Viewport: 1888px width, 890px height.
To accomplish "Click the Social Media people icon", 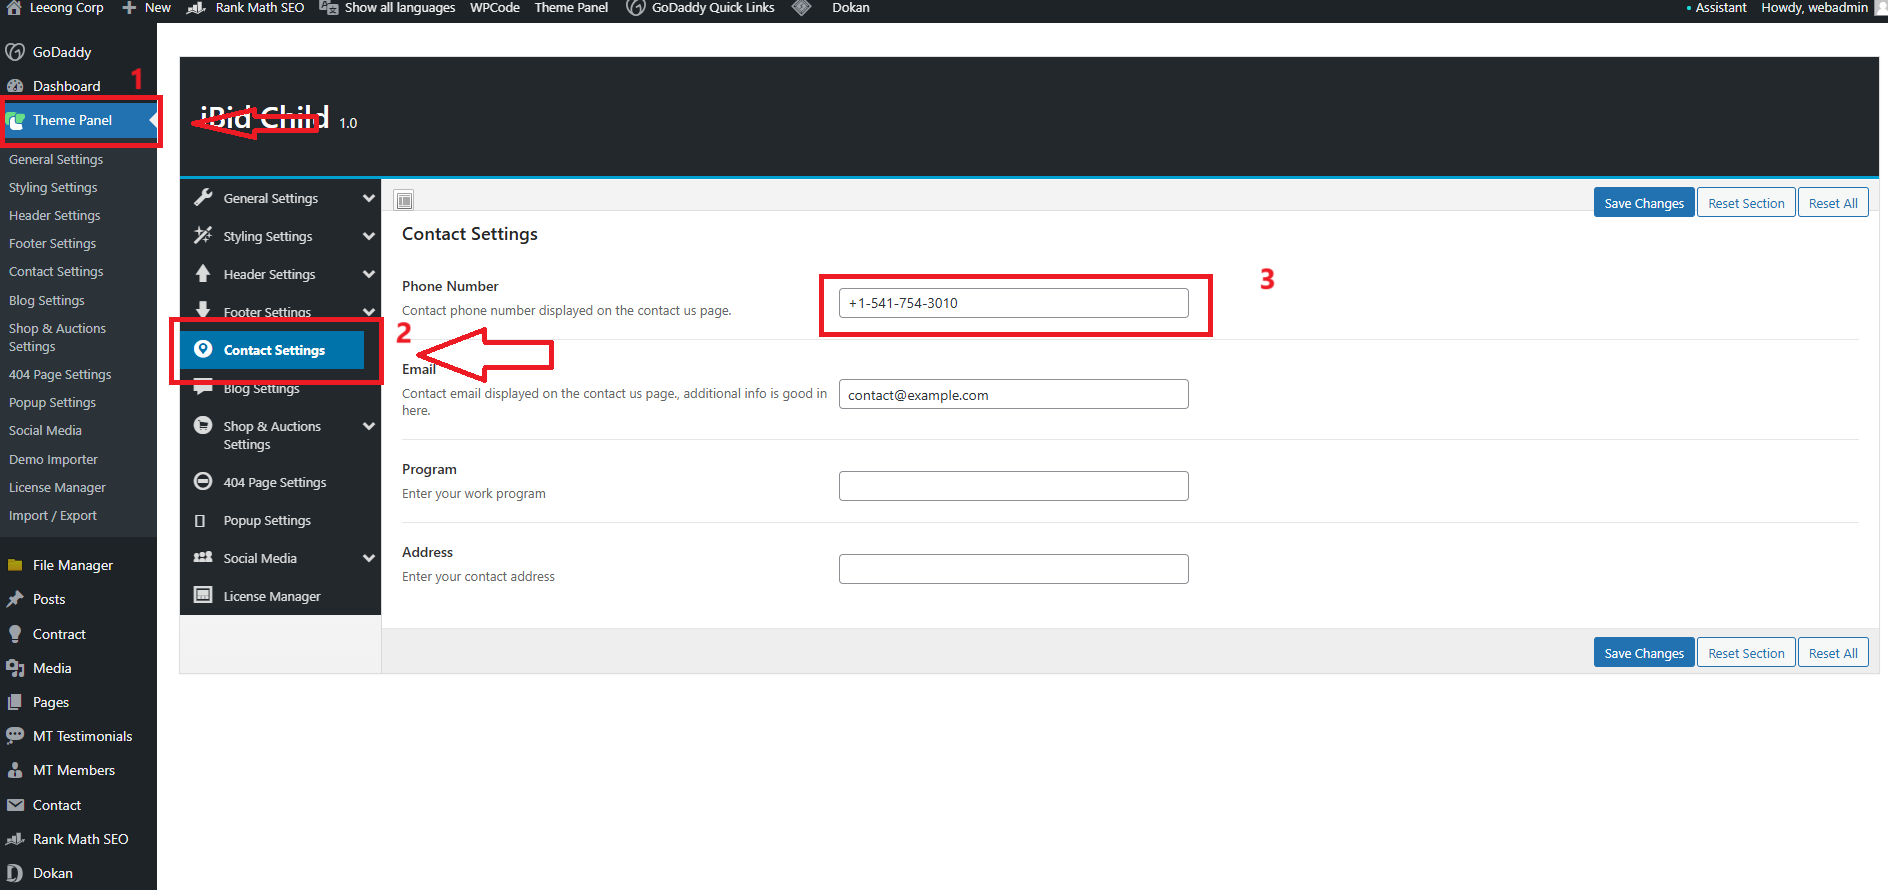I will [x=203, y=558].
